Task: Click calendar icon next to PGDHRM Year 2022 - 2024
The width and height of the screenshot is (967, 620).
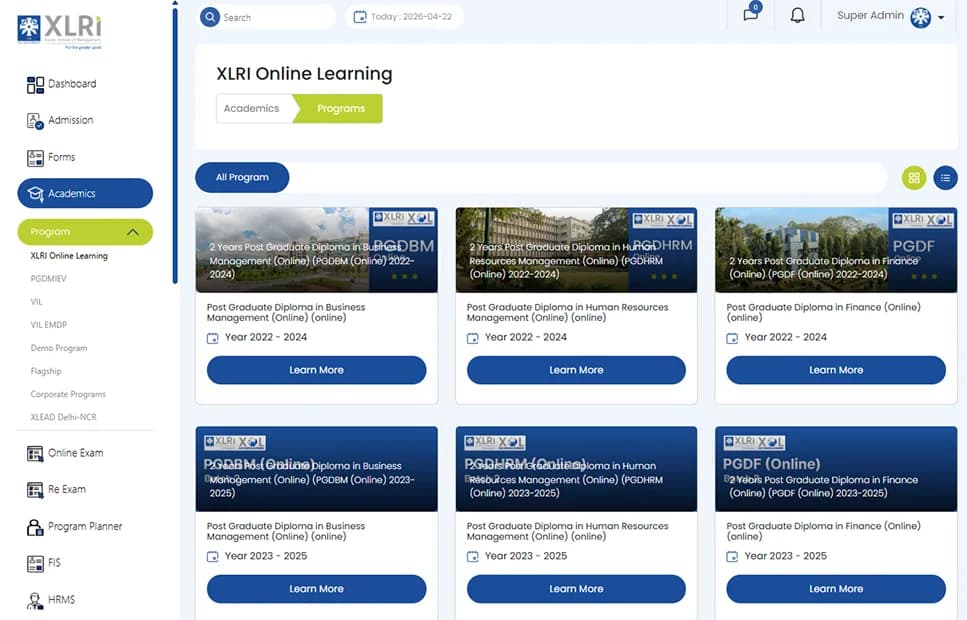Action: point(472,338)
